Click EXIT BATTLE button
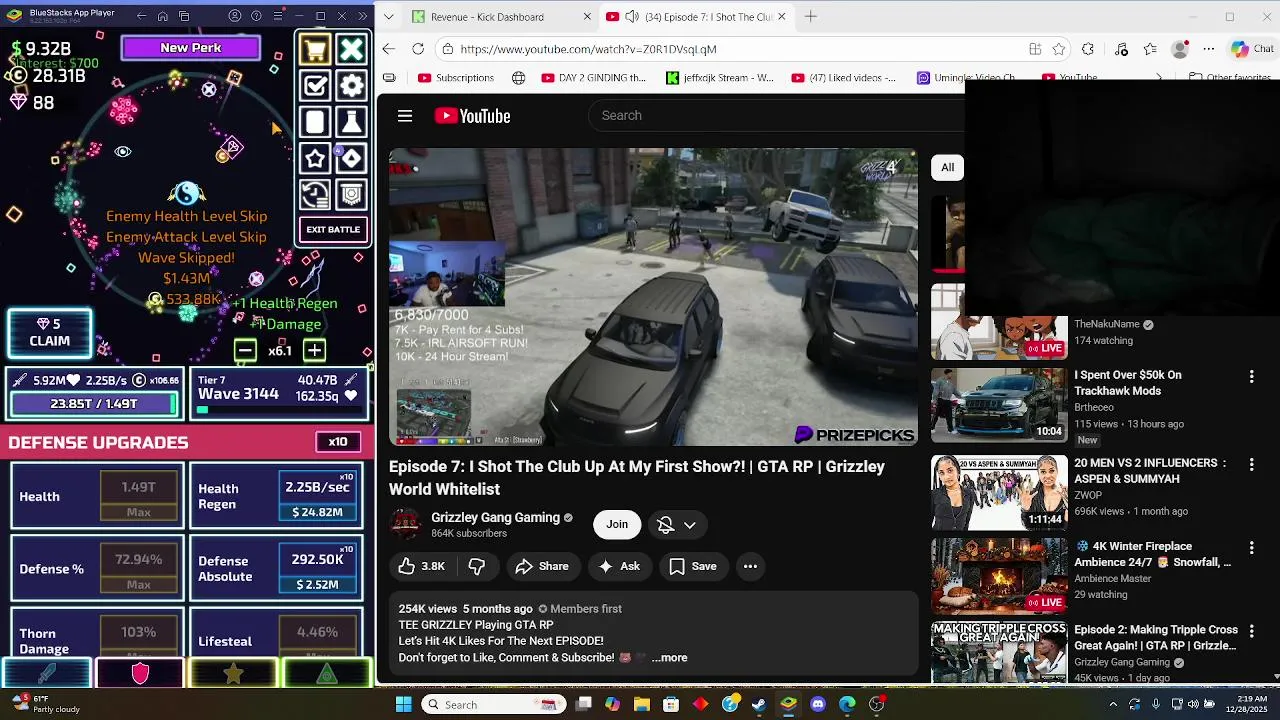The width and height of the screenshot is (1280, 720). pyautogui.click(x=333, y=229)
